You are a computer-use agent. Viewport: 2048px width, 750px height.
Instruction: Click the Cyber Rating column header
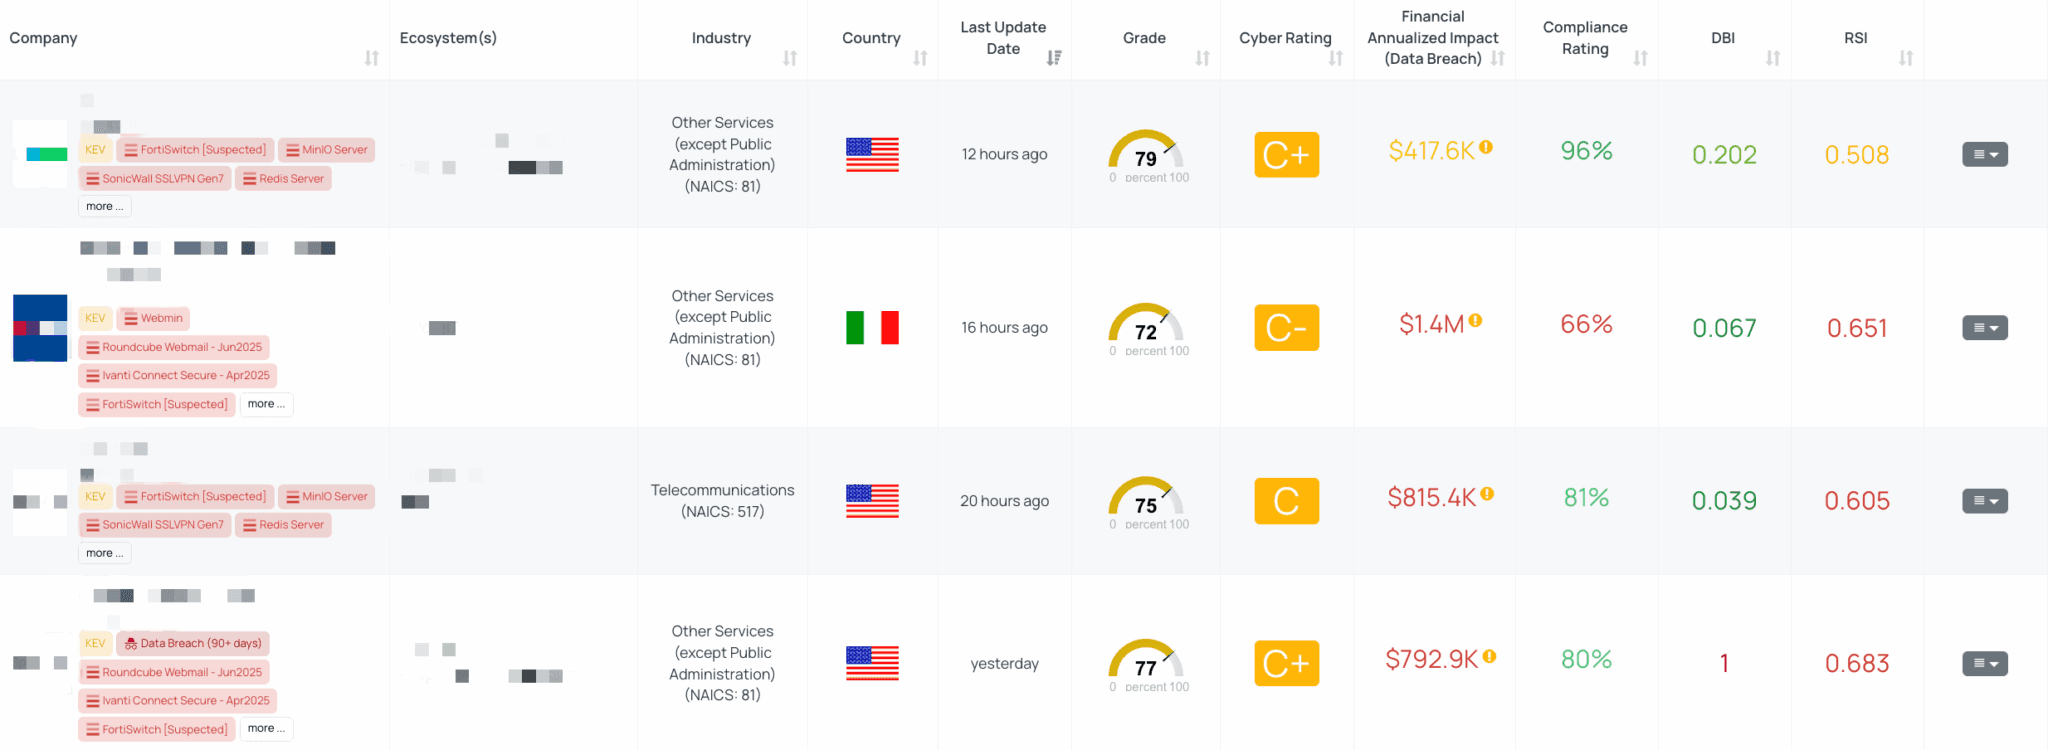(x=1285, y=38)
